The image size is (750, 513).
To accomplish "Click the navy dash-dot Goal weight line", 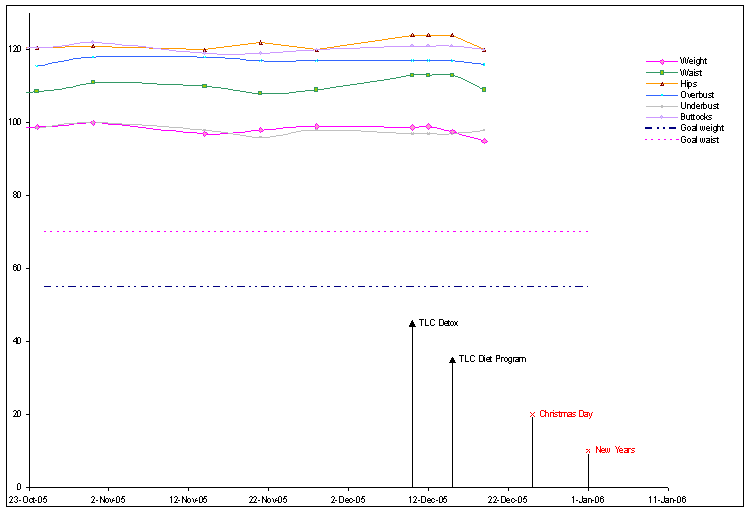I will (316, 286).
